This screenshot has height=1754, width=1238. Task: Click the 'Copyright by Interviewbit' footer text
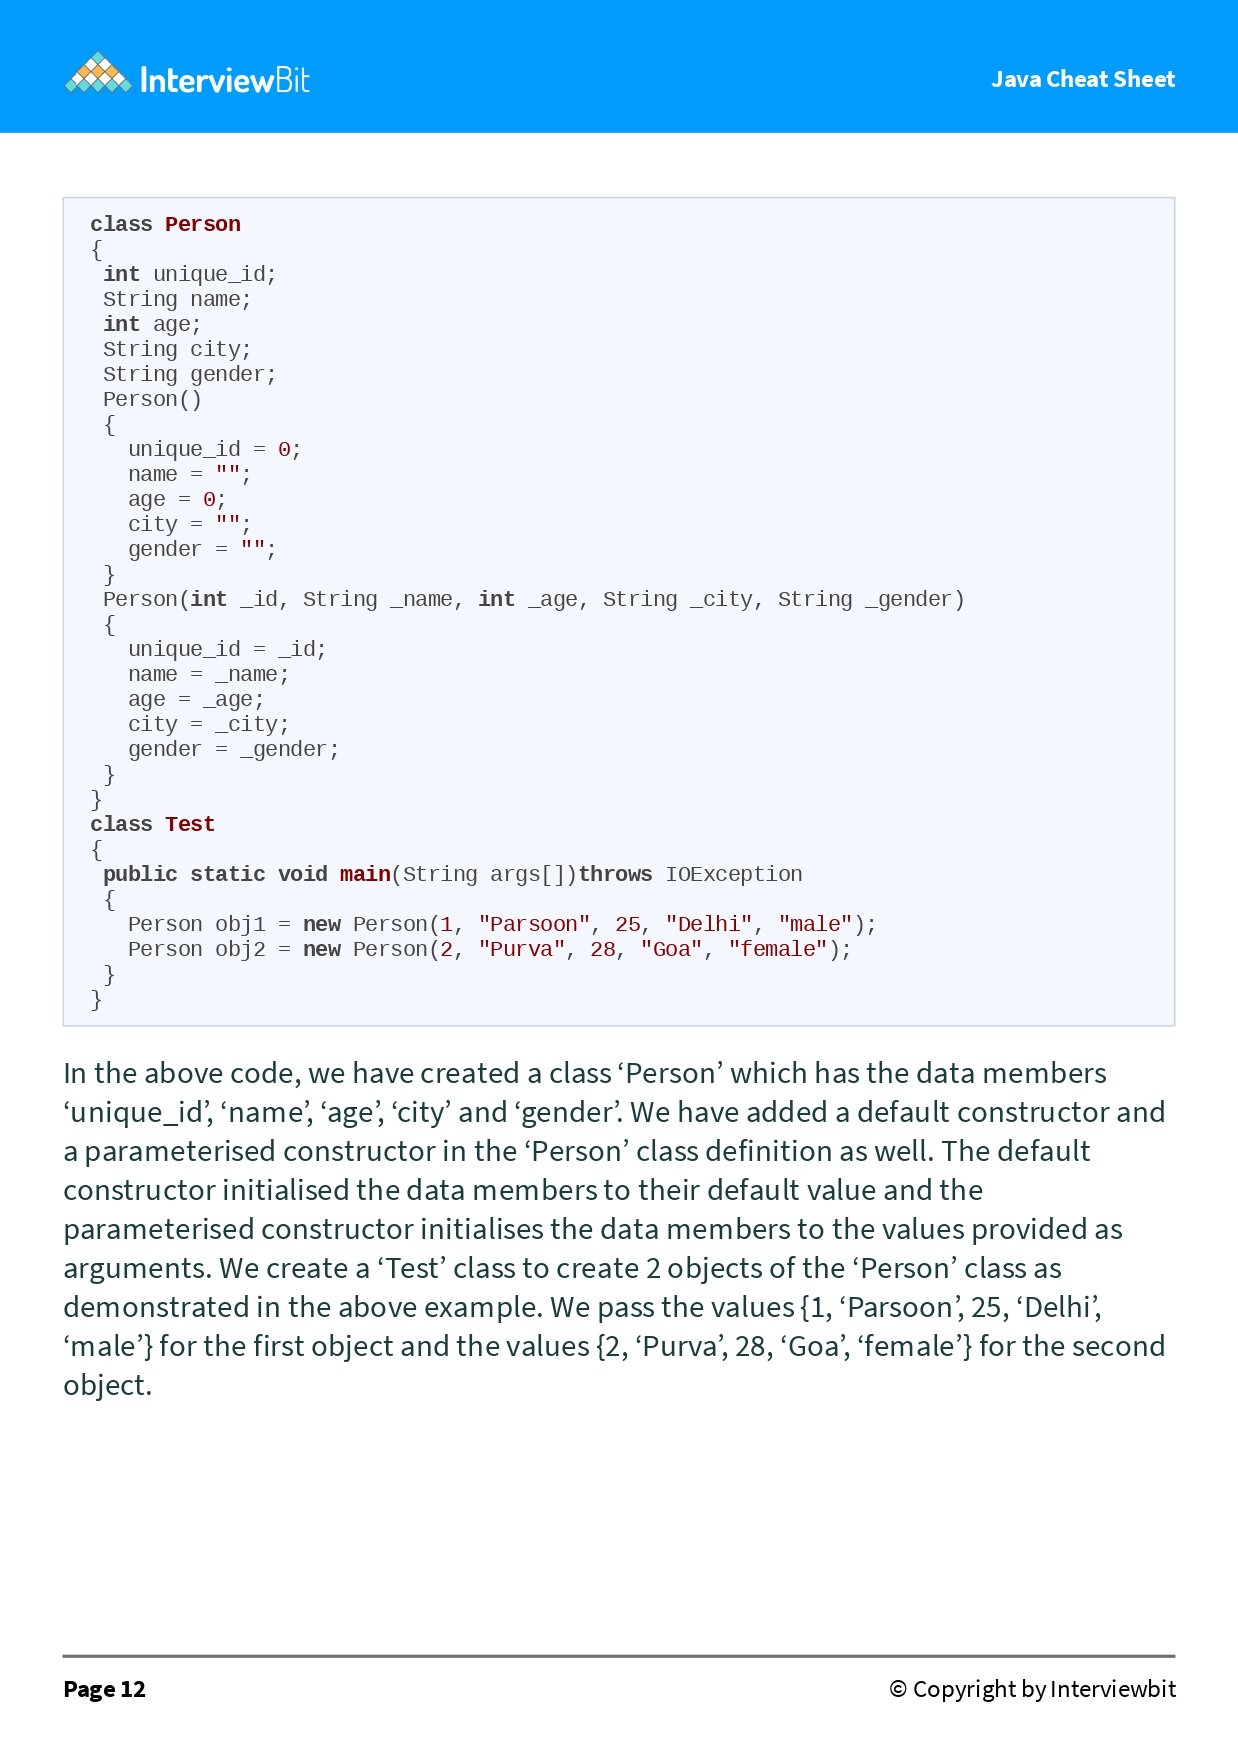coord(1033,1689)
